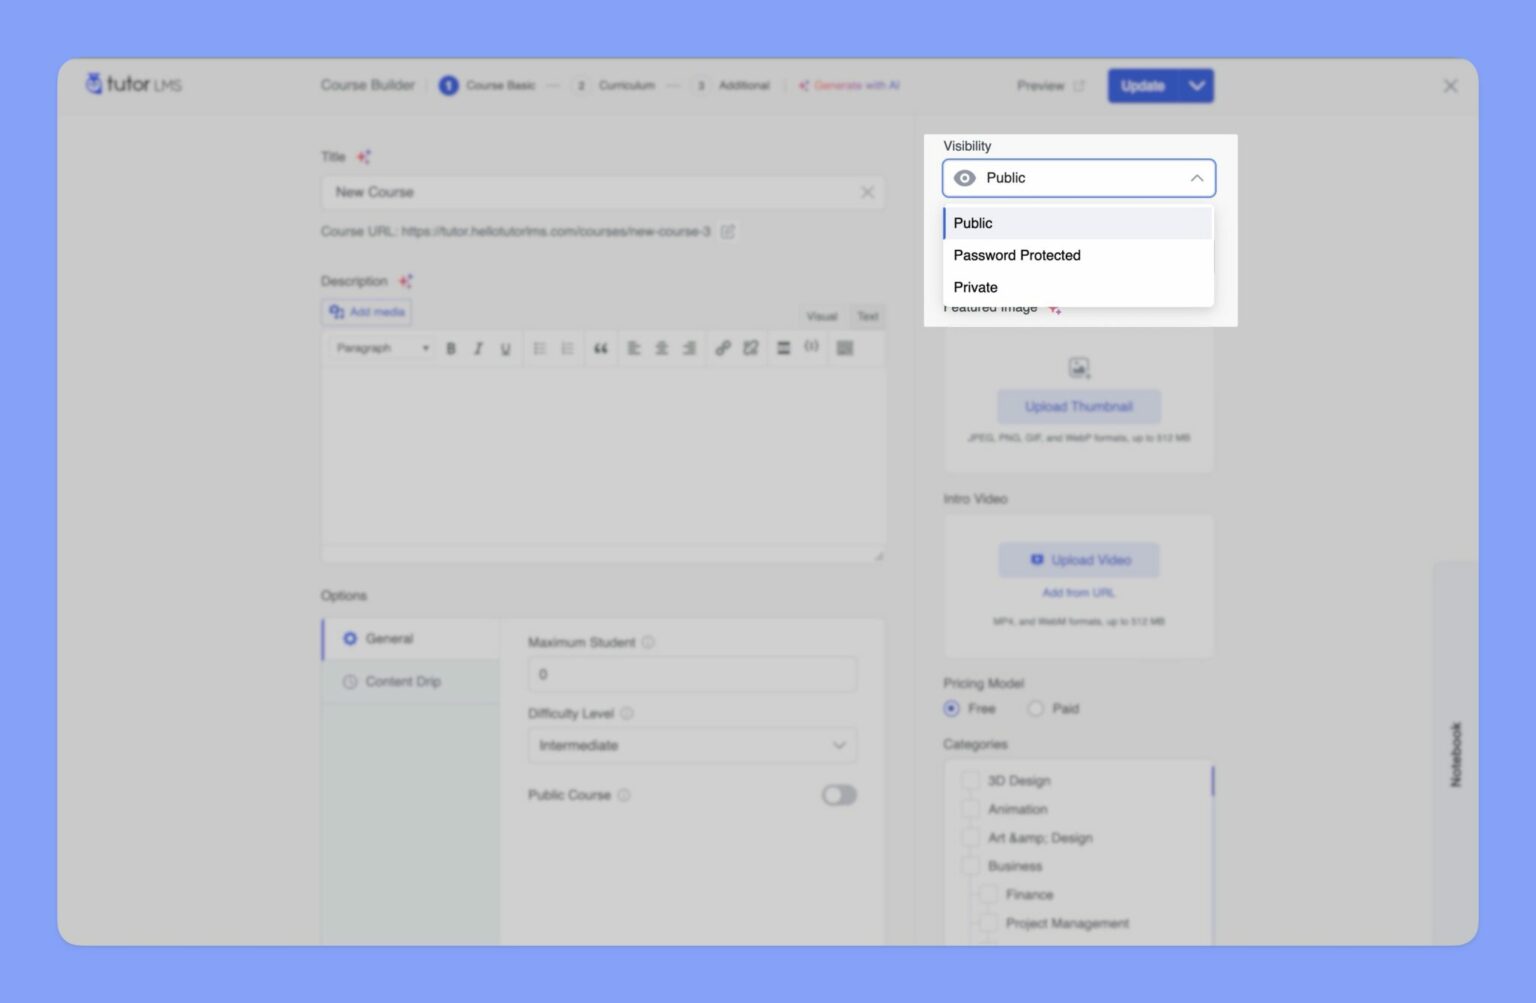Choose Password Protected from visibility list
Screen dimensions: 1536x1003
coord(1017,255)
